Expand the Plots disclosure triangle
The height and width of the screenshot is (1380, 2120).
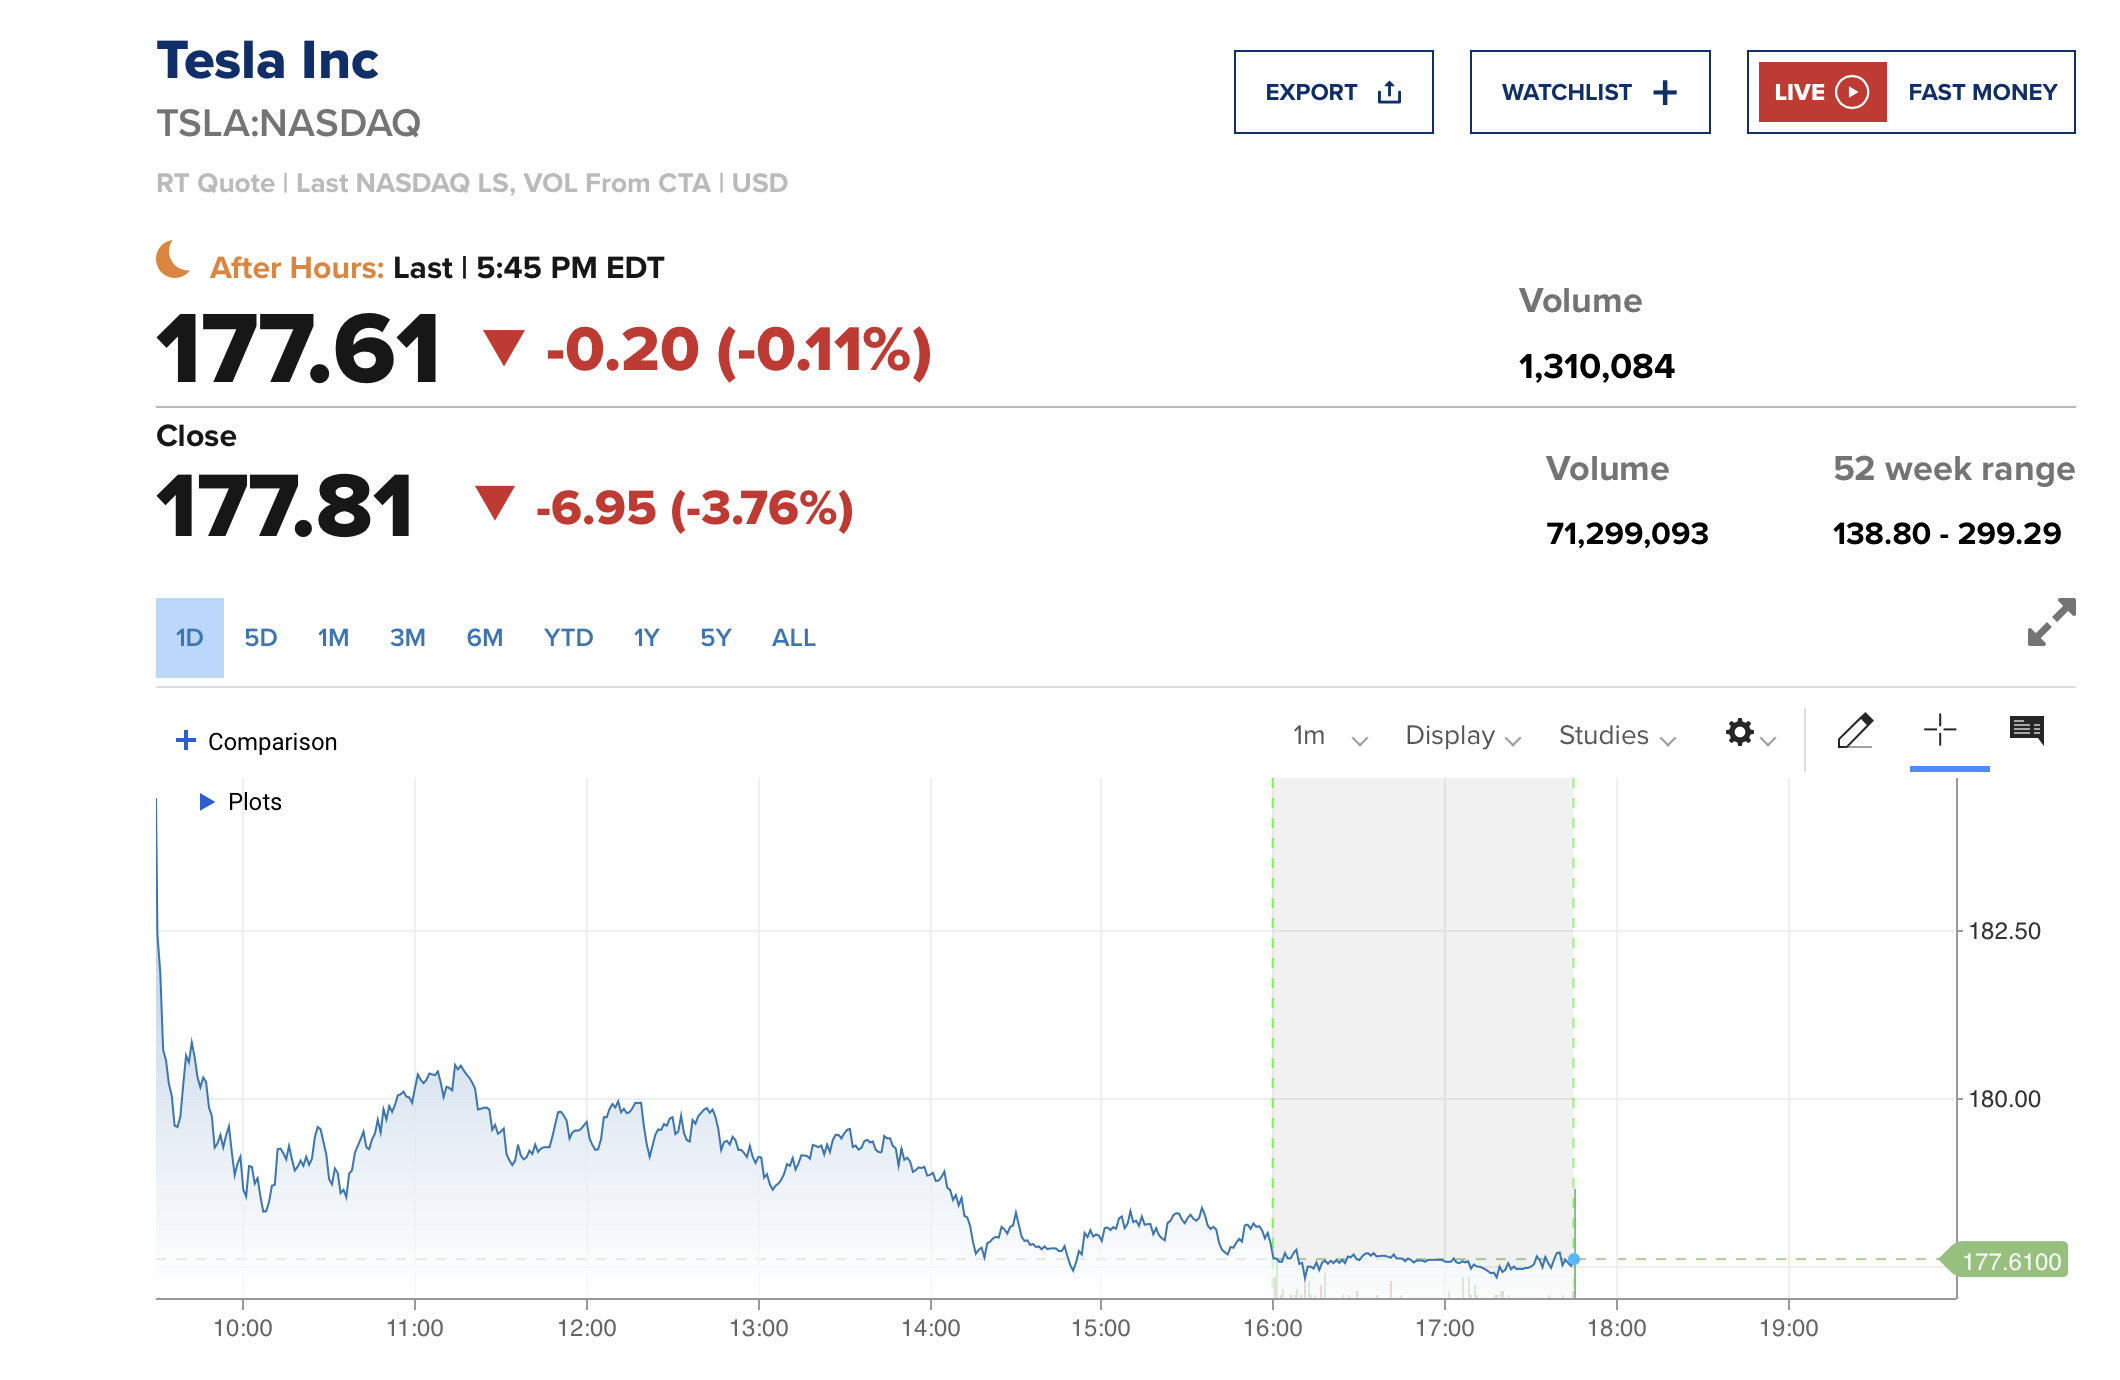[207, 802]
